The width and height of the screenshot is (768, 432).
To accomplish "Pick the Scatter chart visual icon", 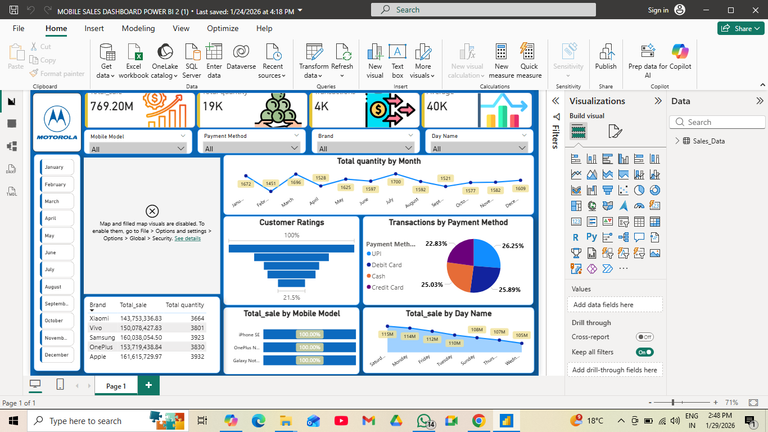I will coord(623,190).
